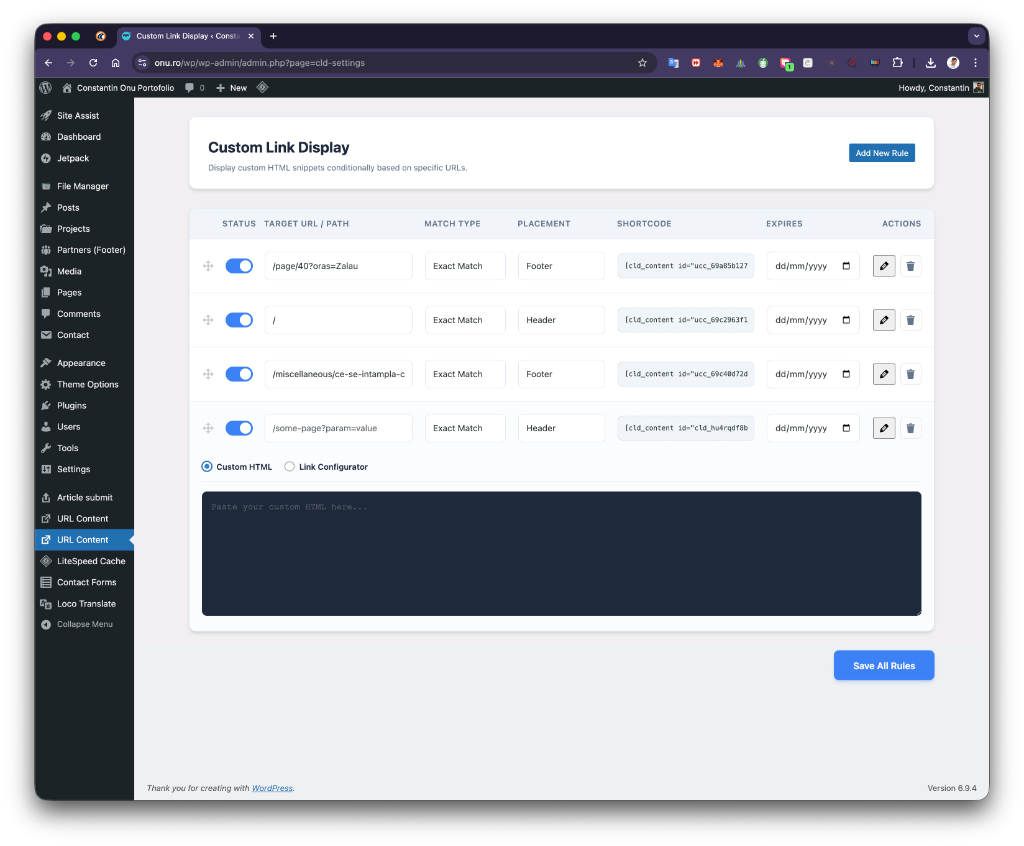
Task: Open Loco Translate sidebar item
Action: coord(86,604)
